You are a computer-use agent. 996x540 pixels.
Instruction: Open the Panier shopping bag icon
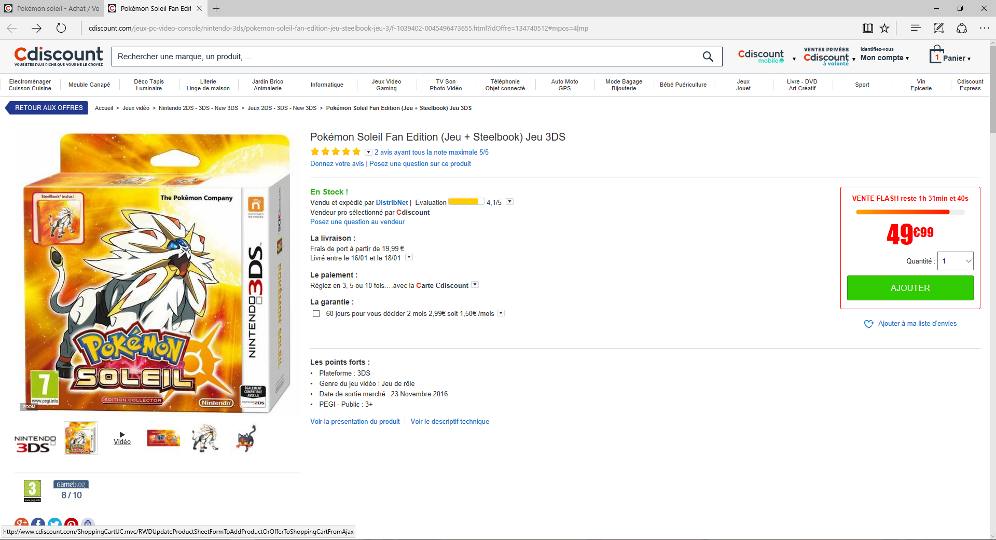click(x=936, y=56)
